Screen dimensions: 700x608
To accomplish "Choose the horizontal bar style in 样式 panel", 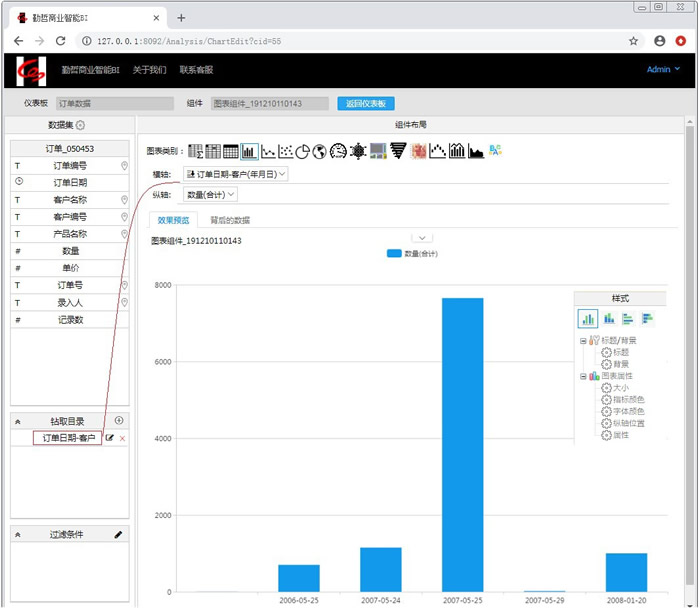I will [628, 319].
